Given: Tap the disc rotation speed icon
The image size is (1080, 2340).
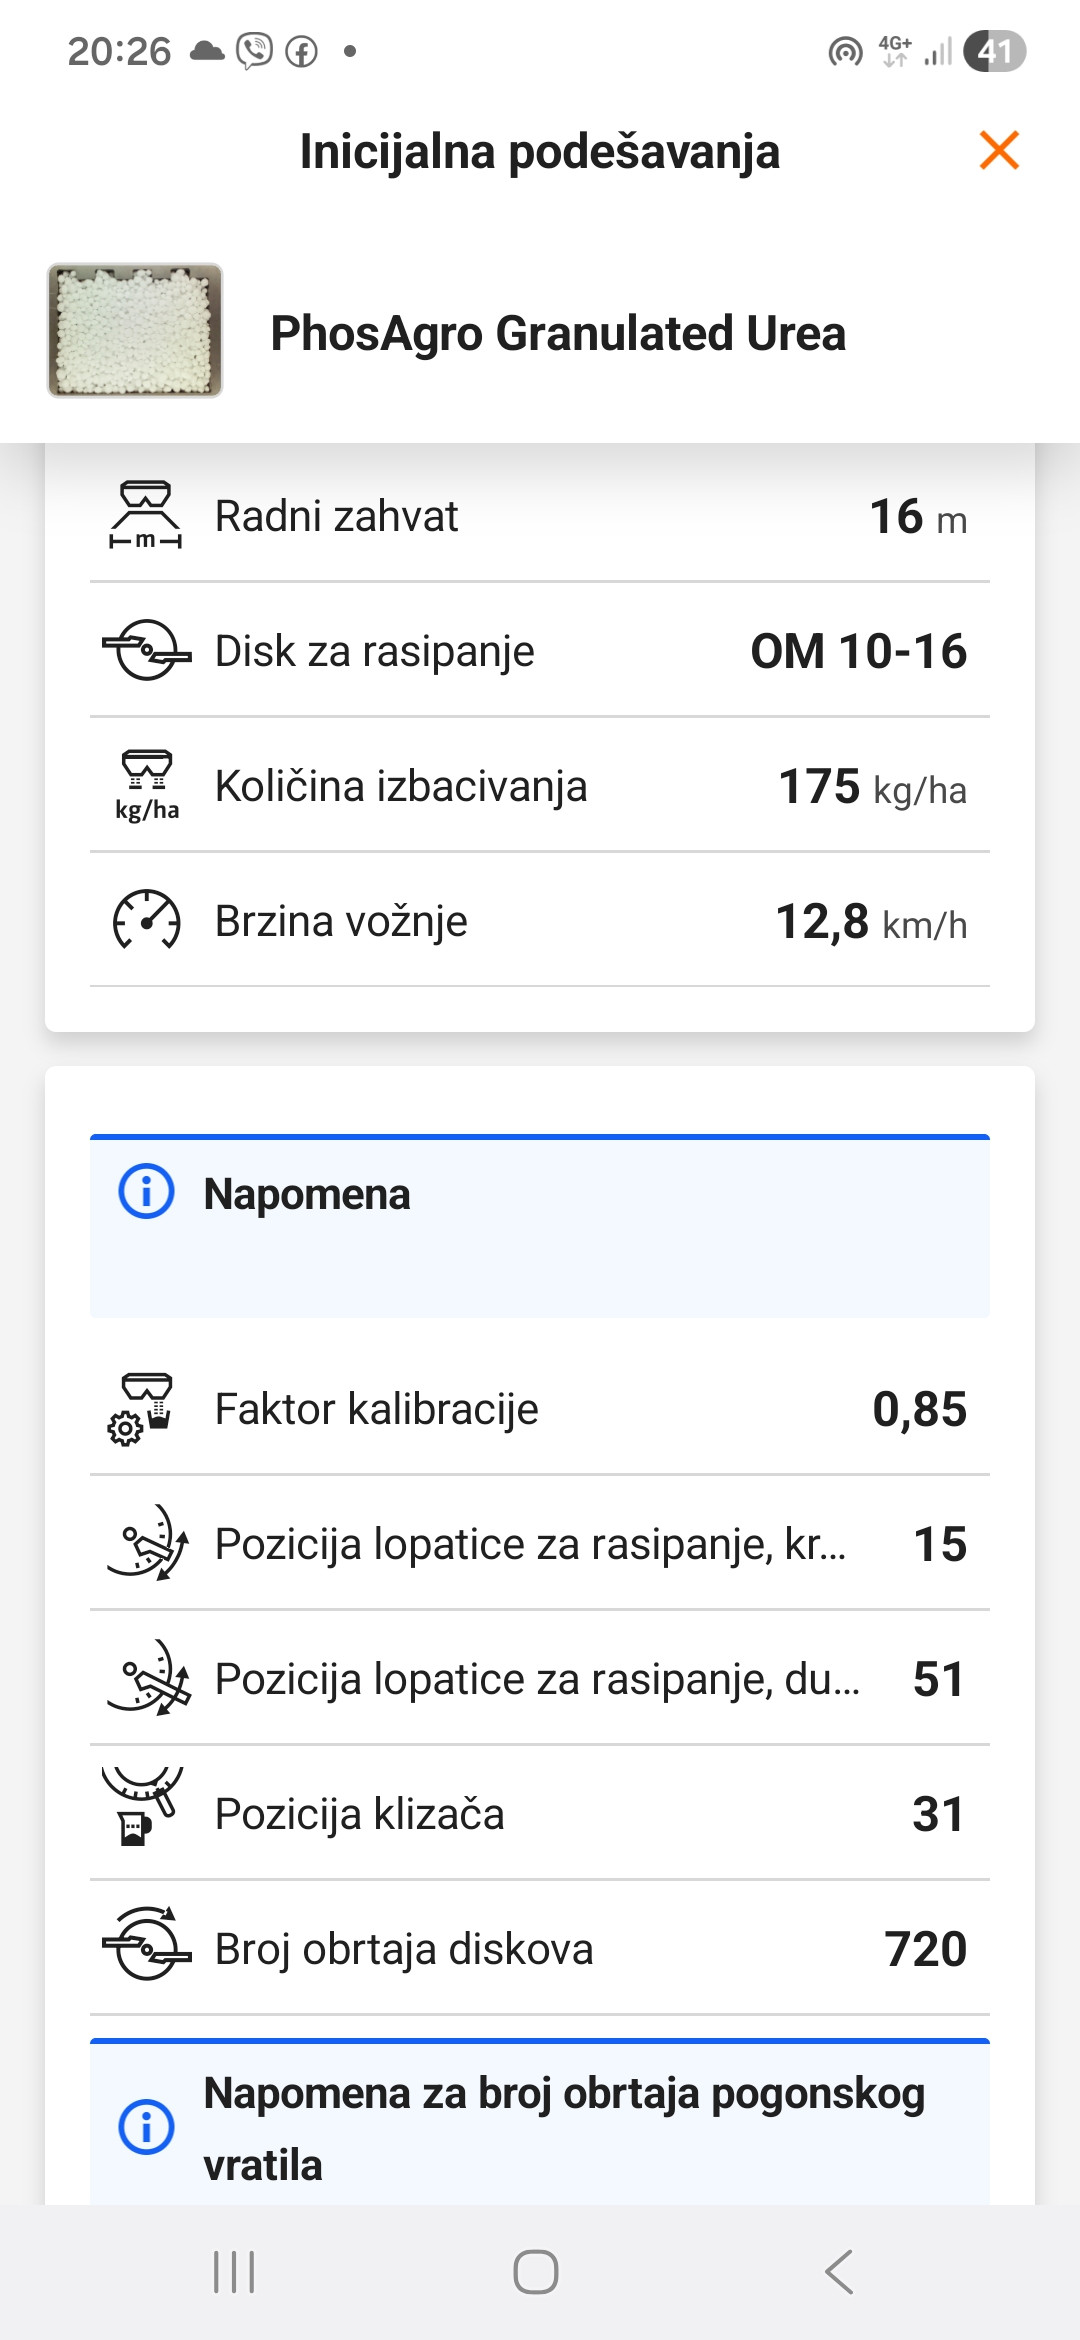Looking at the screenshot, I should pyautogui.click(x=146, y=1945).
